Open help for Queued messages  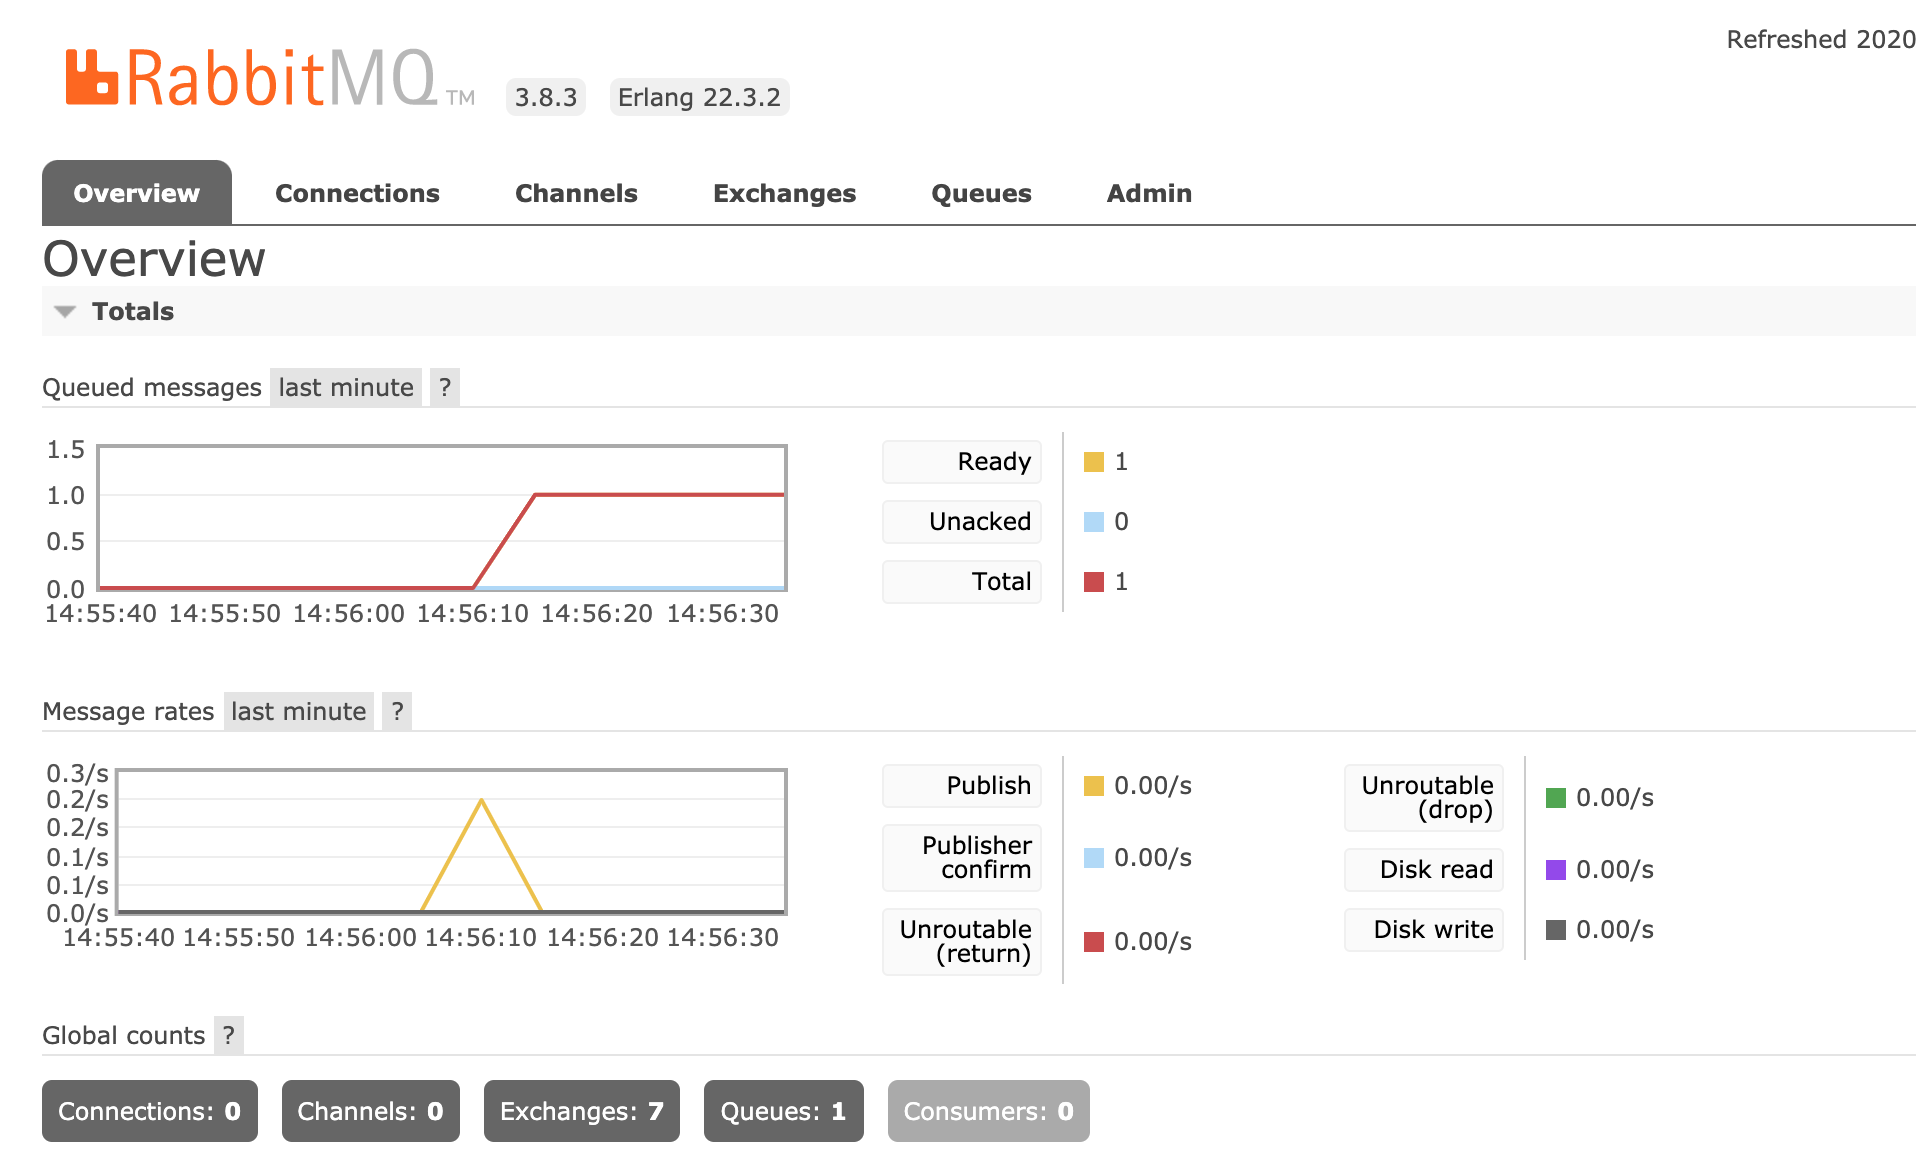445,387
